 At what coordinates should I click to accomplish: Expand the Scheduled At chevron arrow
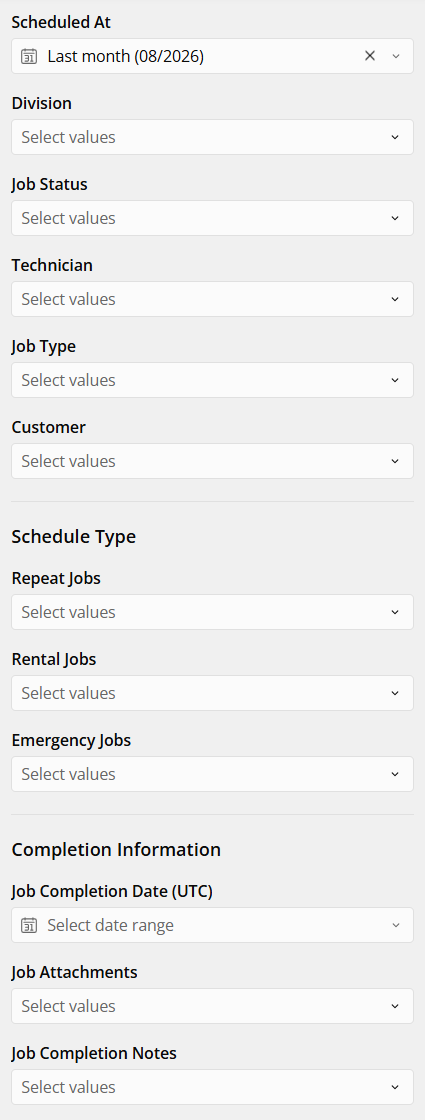[396, 56]
